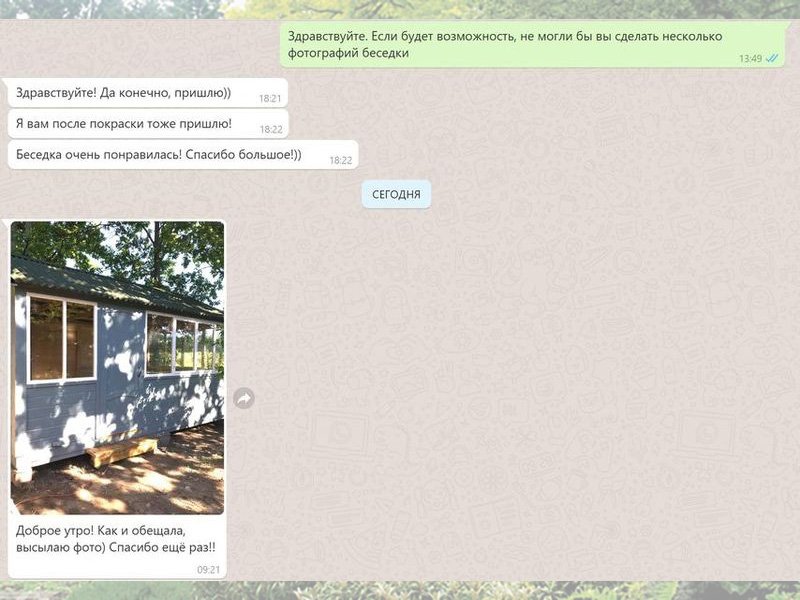
Task: Click the 18:21 message timestamp
Action: pyautogui.click(x=270, y=98)
